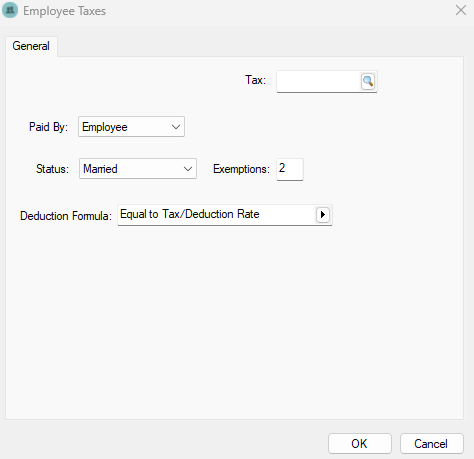Expand the Paid By chevron arrow
The height and width of the screenshot is (459, 474).
coord(176,127)
